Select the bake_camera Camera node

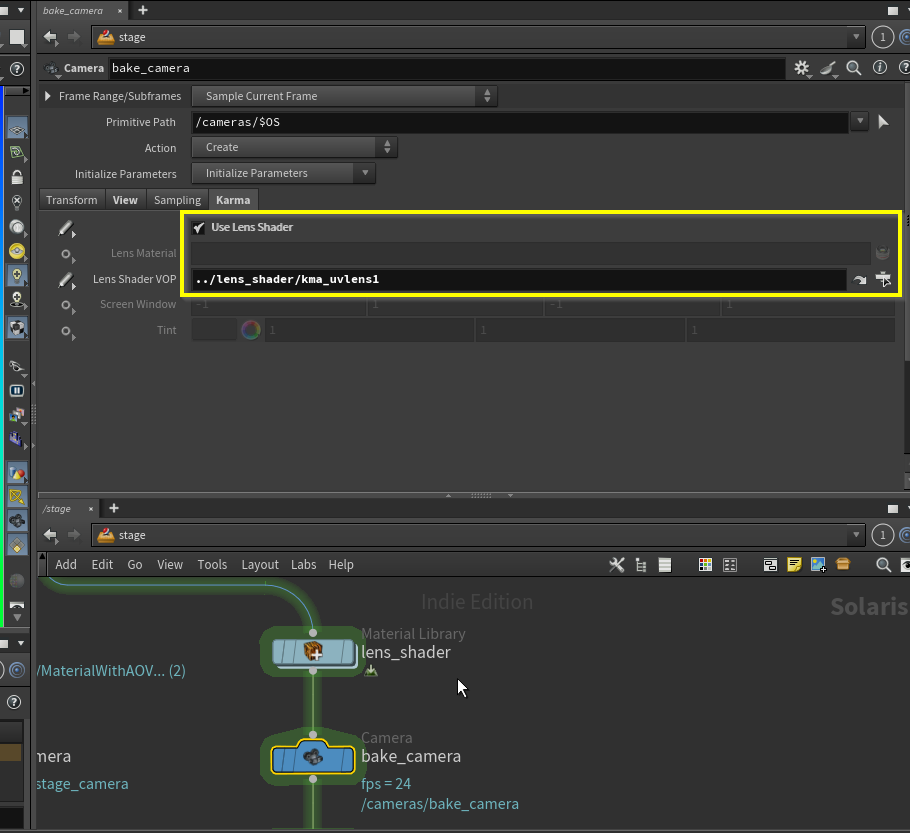coord(313,758)
